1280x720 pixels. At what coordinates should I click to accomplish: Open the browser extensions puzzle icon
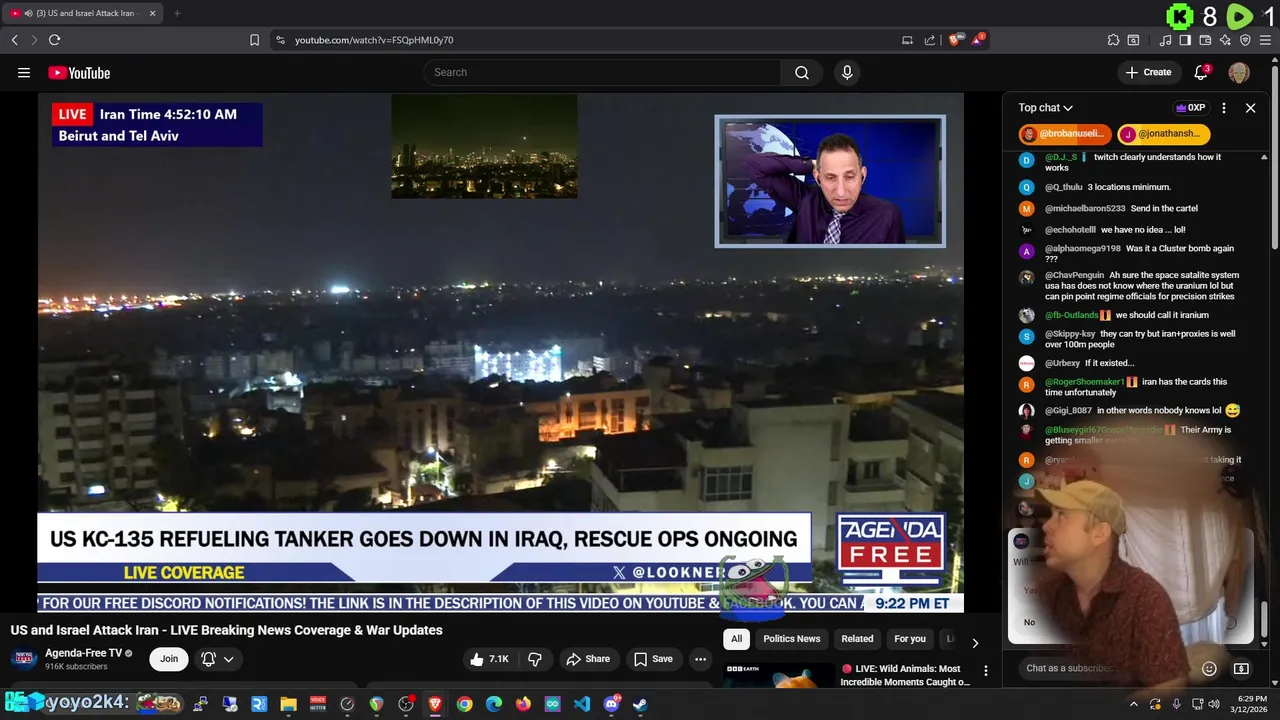(x=1113, y=40)
